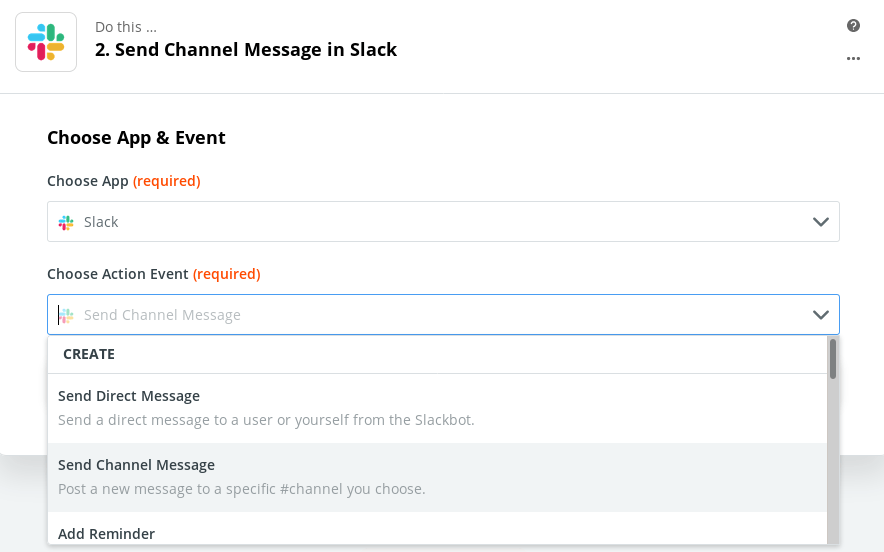This screenshot has width=884, height=552.
Task: Expand the Choose App dropdown arrow
Action: [x=820, y=222]
